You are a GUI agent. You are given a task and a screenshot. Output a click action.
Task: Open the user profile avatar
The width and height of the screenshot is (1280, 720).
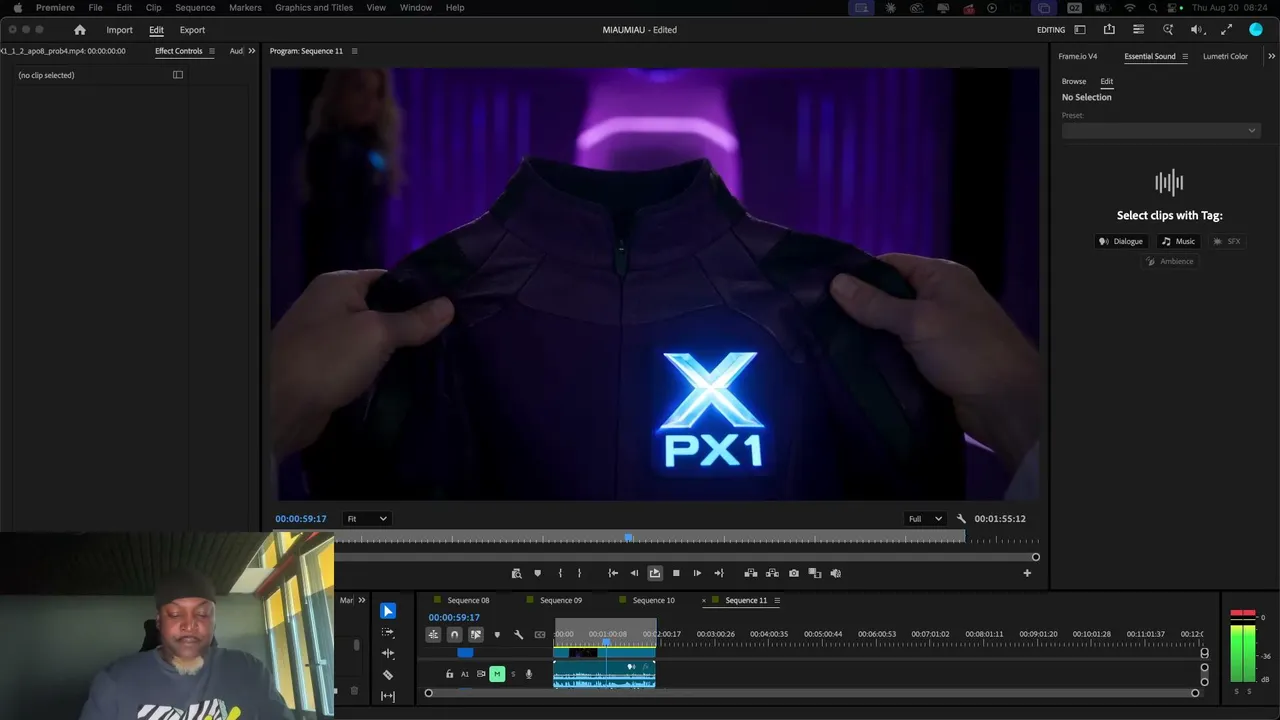[1256, 30]
